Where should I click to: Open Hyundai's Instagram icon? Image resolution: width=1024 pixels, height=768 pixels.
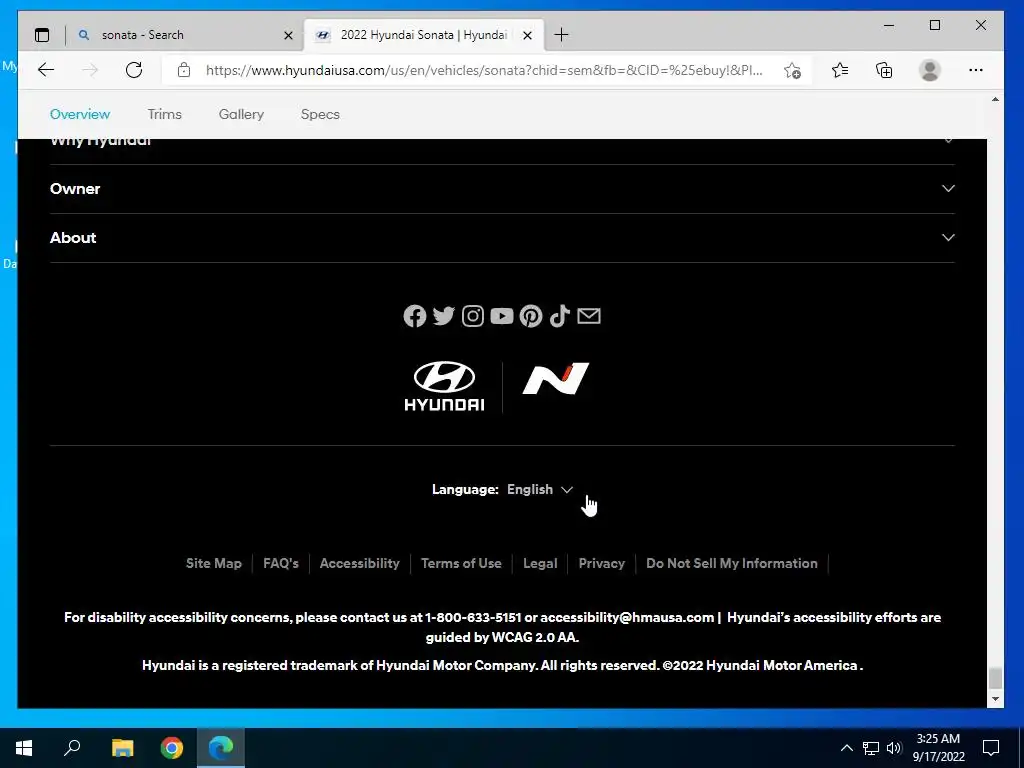pyautogui.click(x=473, y=316)
